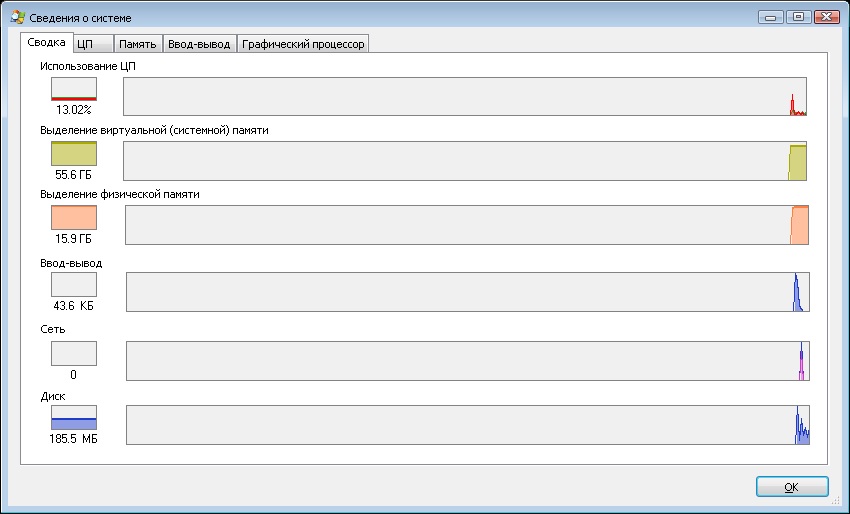
Task: Open the Графический процессор tab
Action: tap(304, 44)
